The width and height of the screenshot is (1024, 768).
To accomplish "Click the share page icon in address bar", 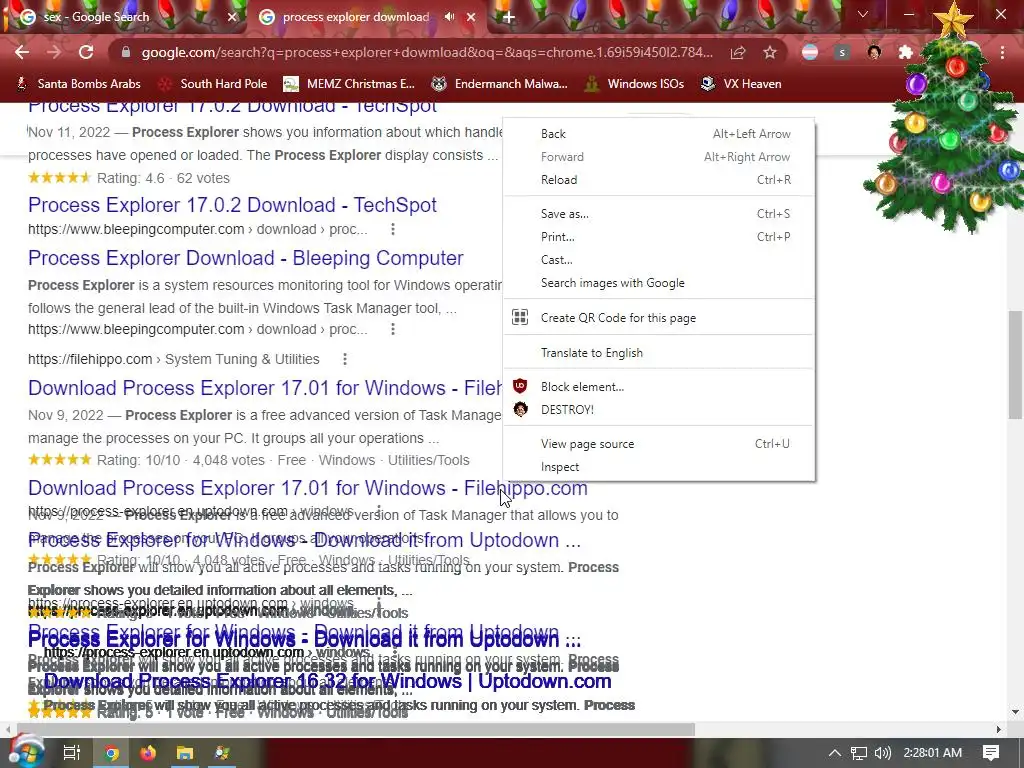I will click(738, 53).
